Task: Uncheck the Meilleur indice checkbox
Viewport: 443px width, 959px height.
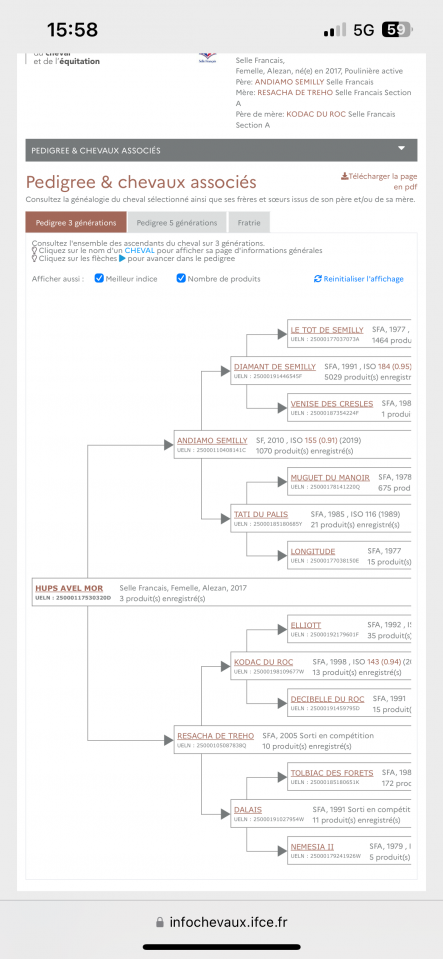Action: coord(99,278)
